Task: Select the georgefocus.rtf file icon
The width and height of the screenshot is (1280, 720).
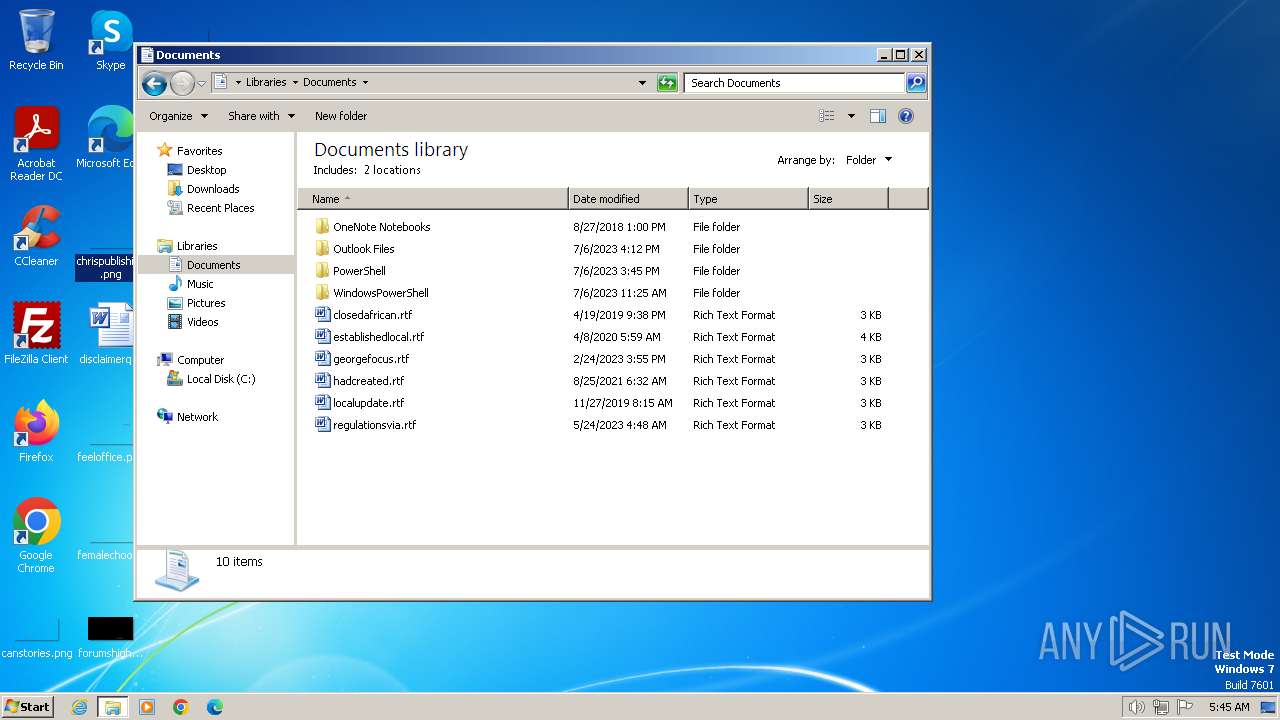Action: [322, 359]
